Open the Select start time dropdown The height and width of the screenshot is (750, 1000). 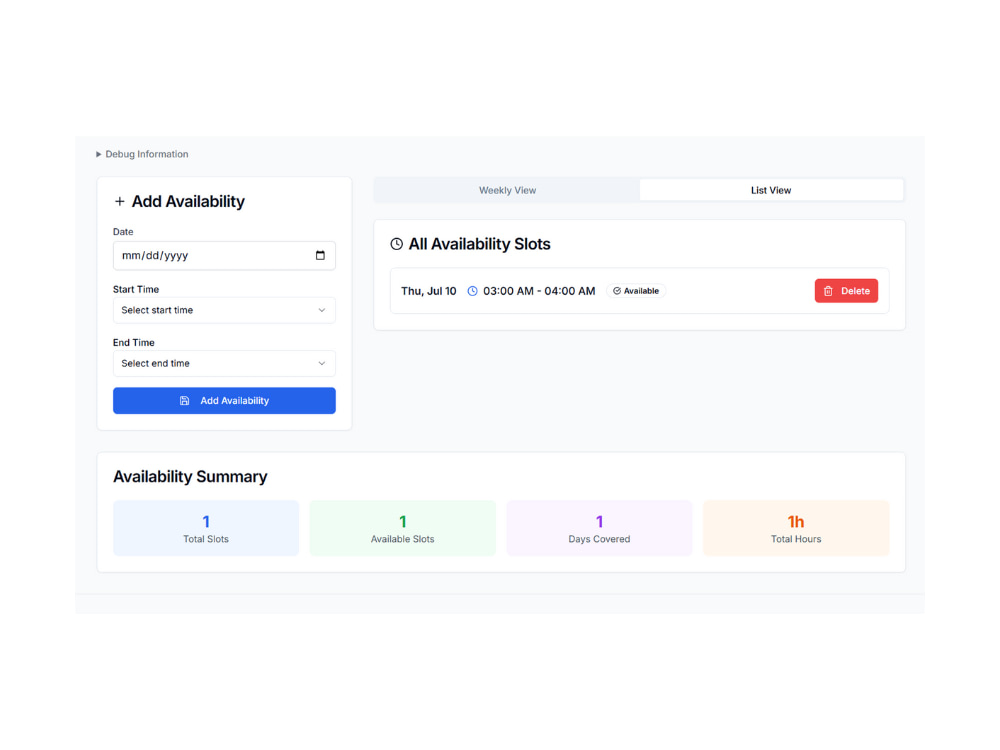coord(224,311)
